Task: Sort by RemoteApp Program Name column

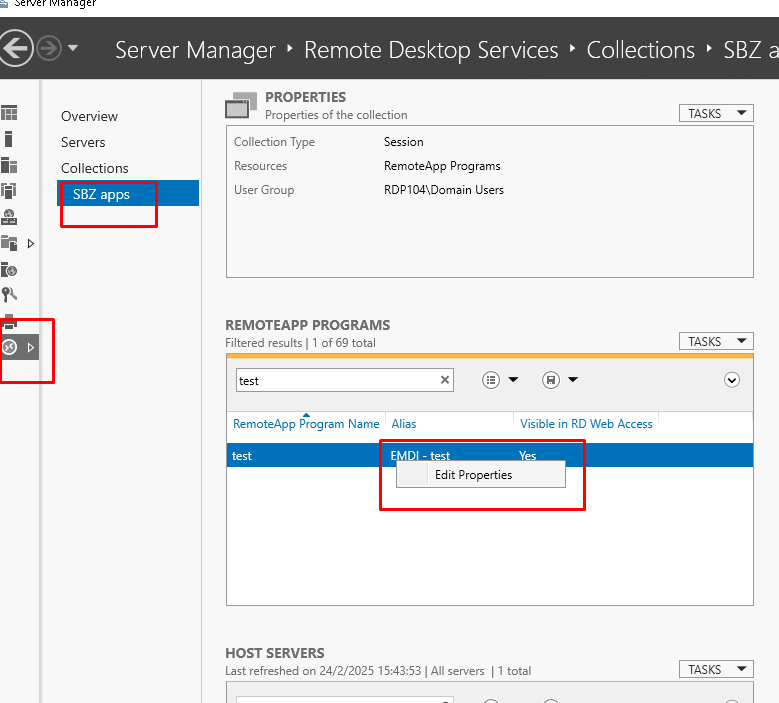Action: [306, 424]
